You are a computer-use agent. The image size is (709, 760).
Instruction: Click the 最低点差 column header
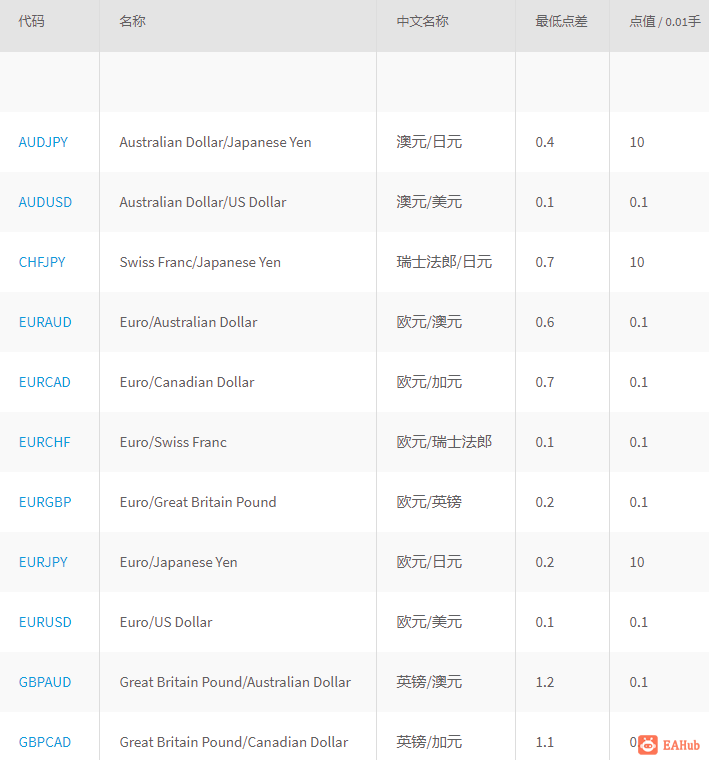561,21
